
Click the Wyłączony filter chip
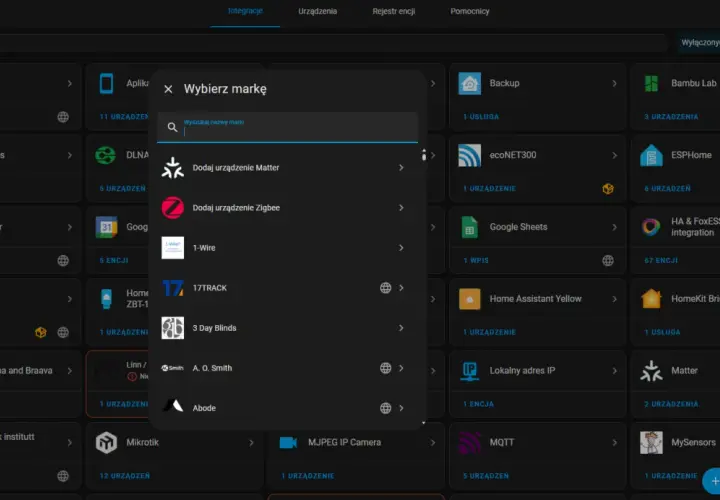tap(699, 42)
